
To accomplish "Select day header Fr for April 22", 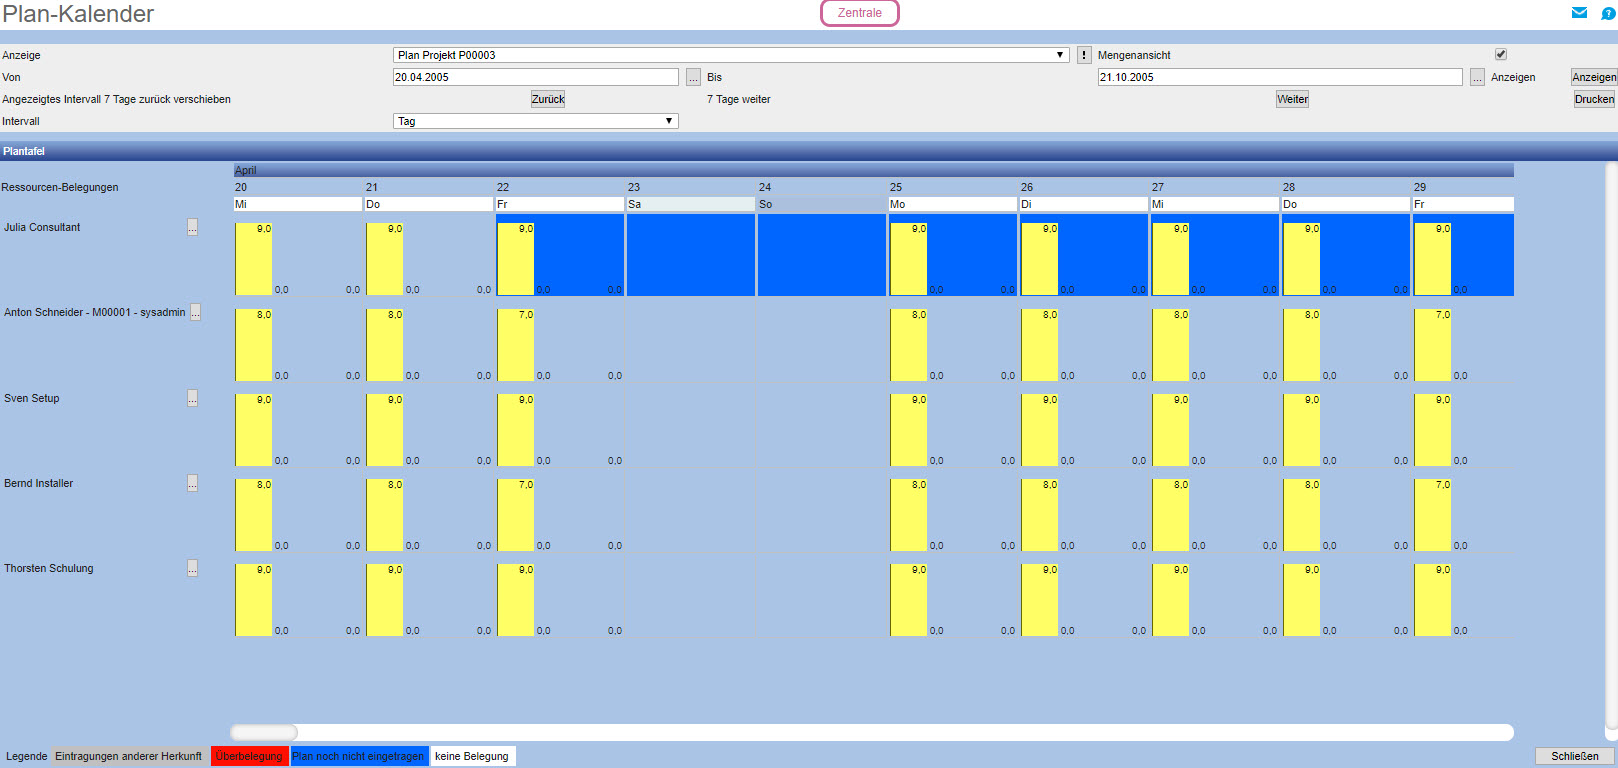I will [560, 204].
